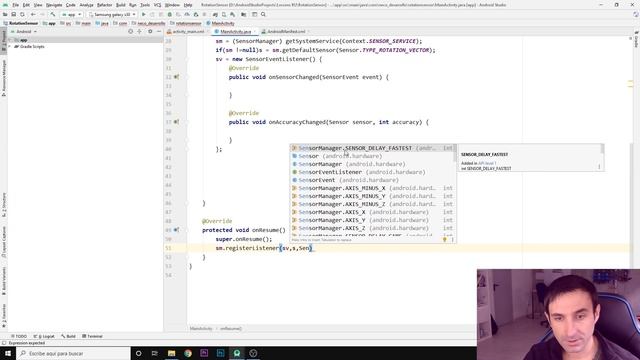Toggle the Structure side panel

coord(4,205)
